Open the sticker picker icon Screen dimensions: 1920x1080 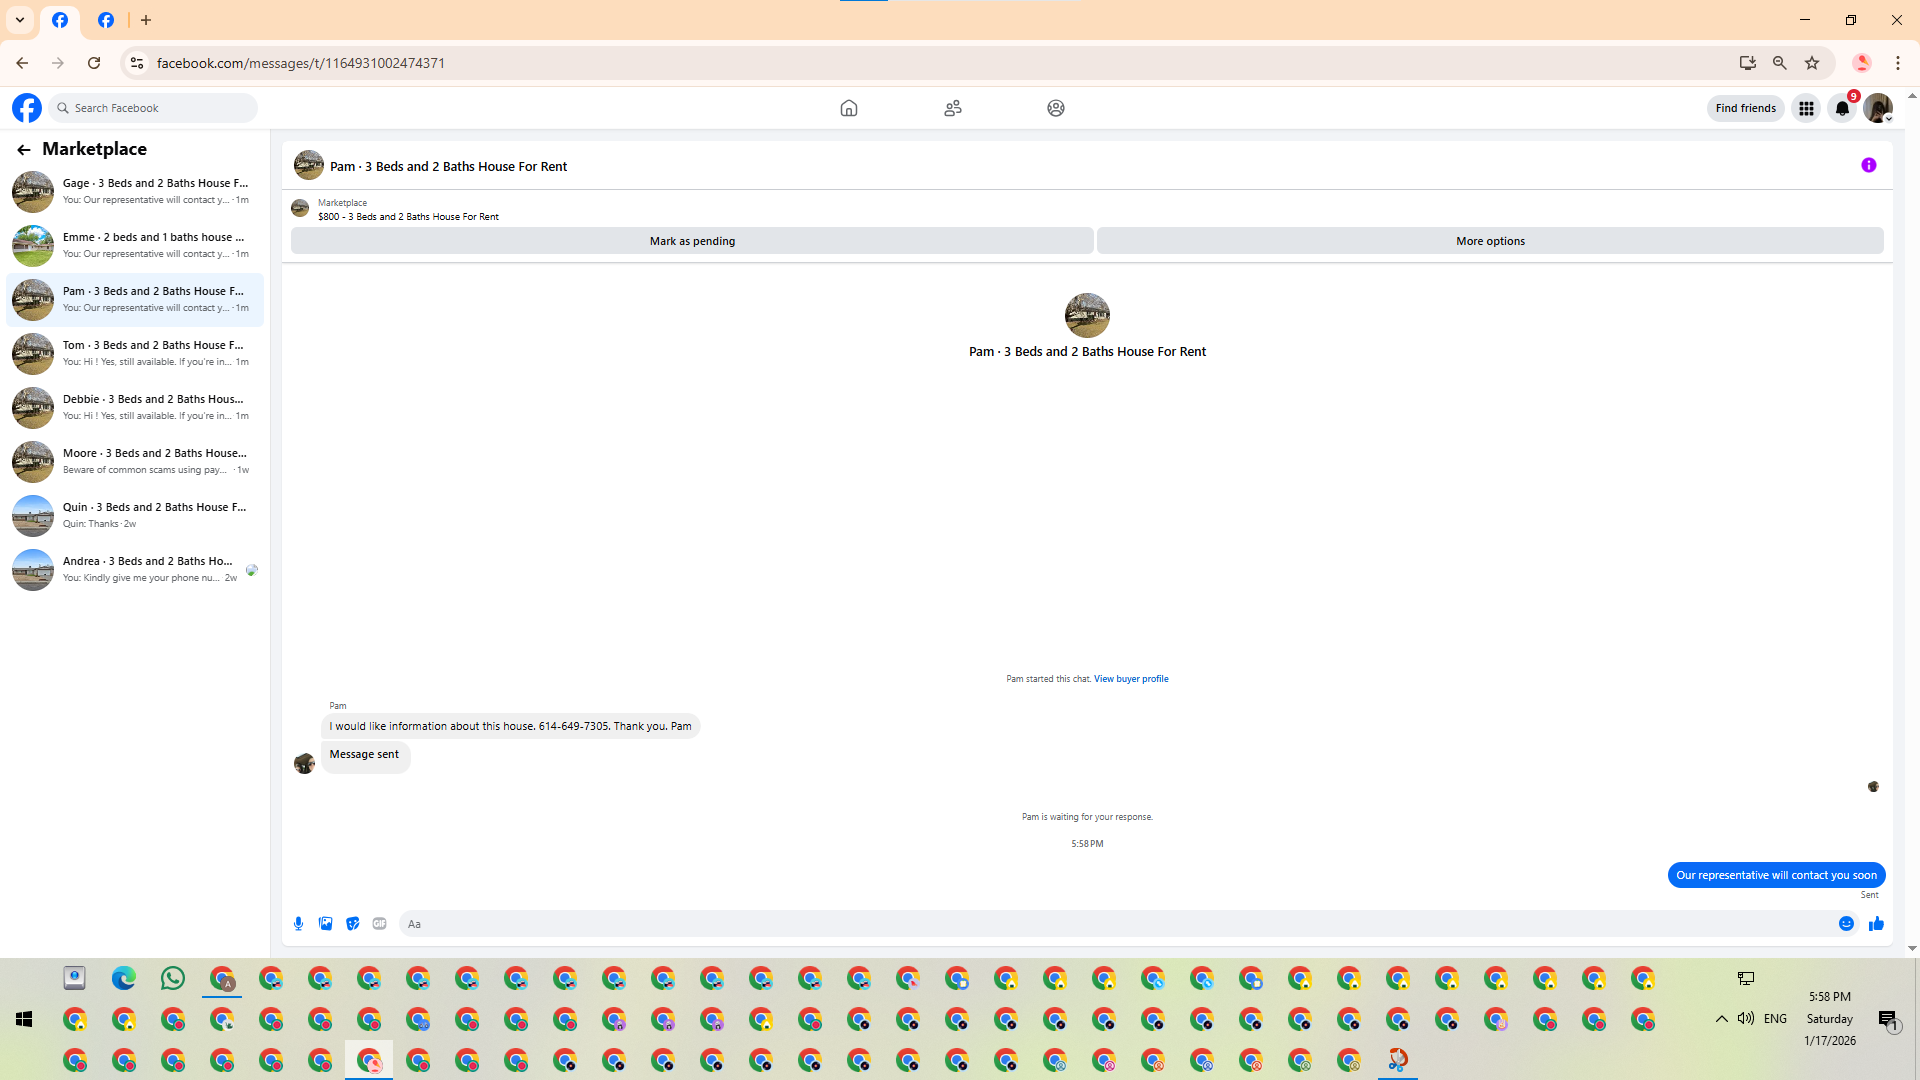tap(353, 924)
